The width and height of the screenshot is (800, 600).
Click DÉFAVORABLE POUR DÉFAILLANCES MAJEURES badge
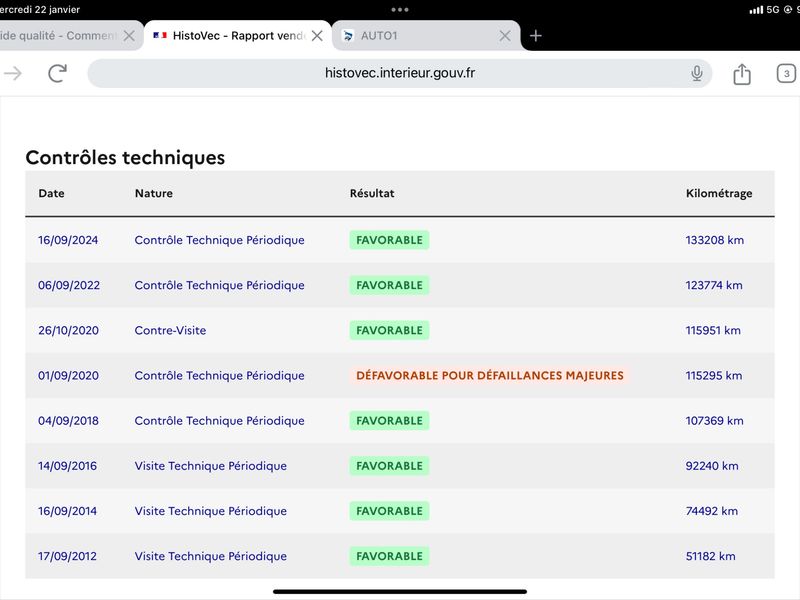490,376
